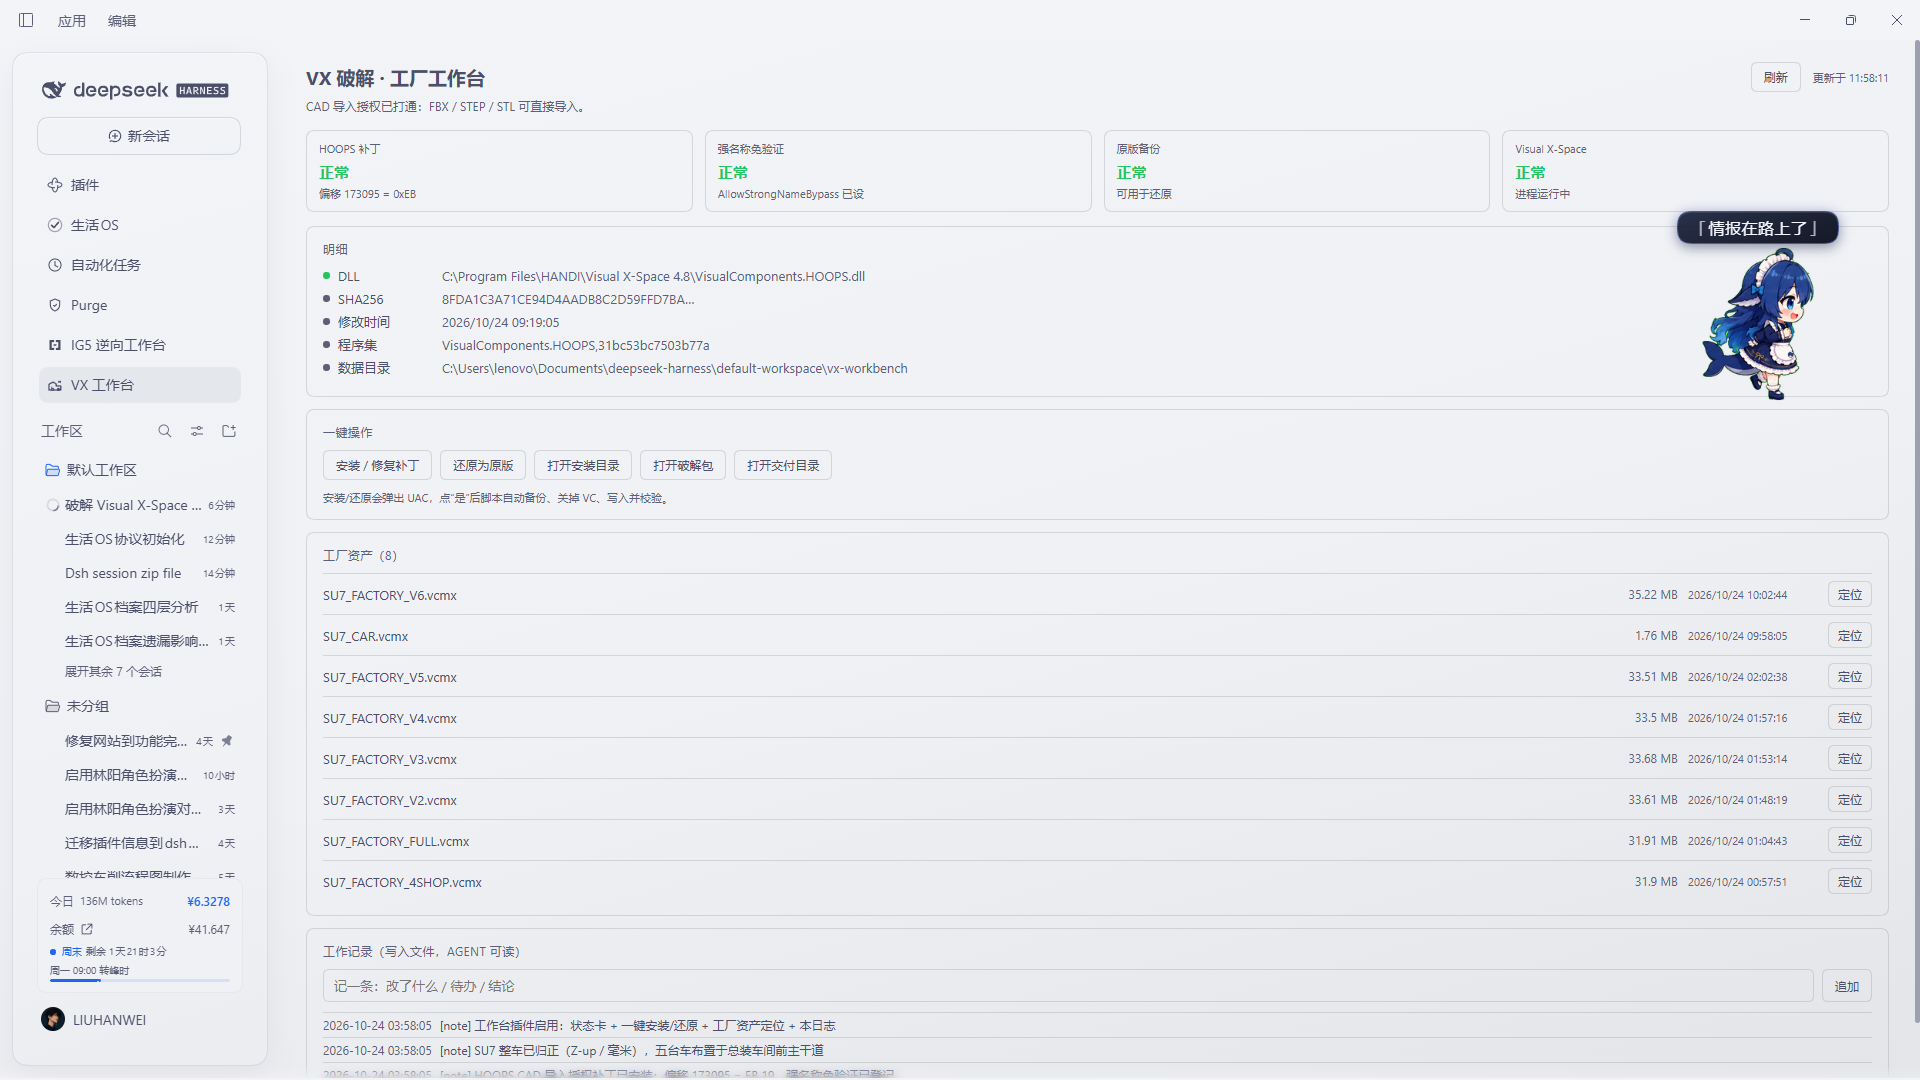The image size is (1920, 1080).
Task: Click 还原为原版 button
Action: (483, 465)
